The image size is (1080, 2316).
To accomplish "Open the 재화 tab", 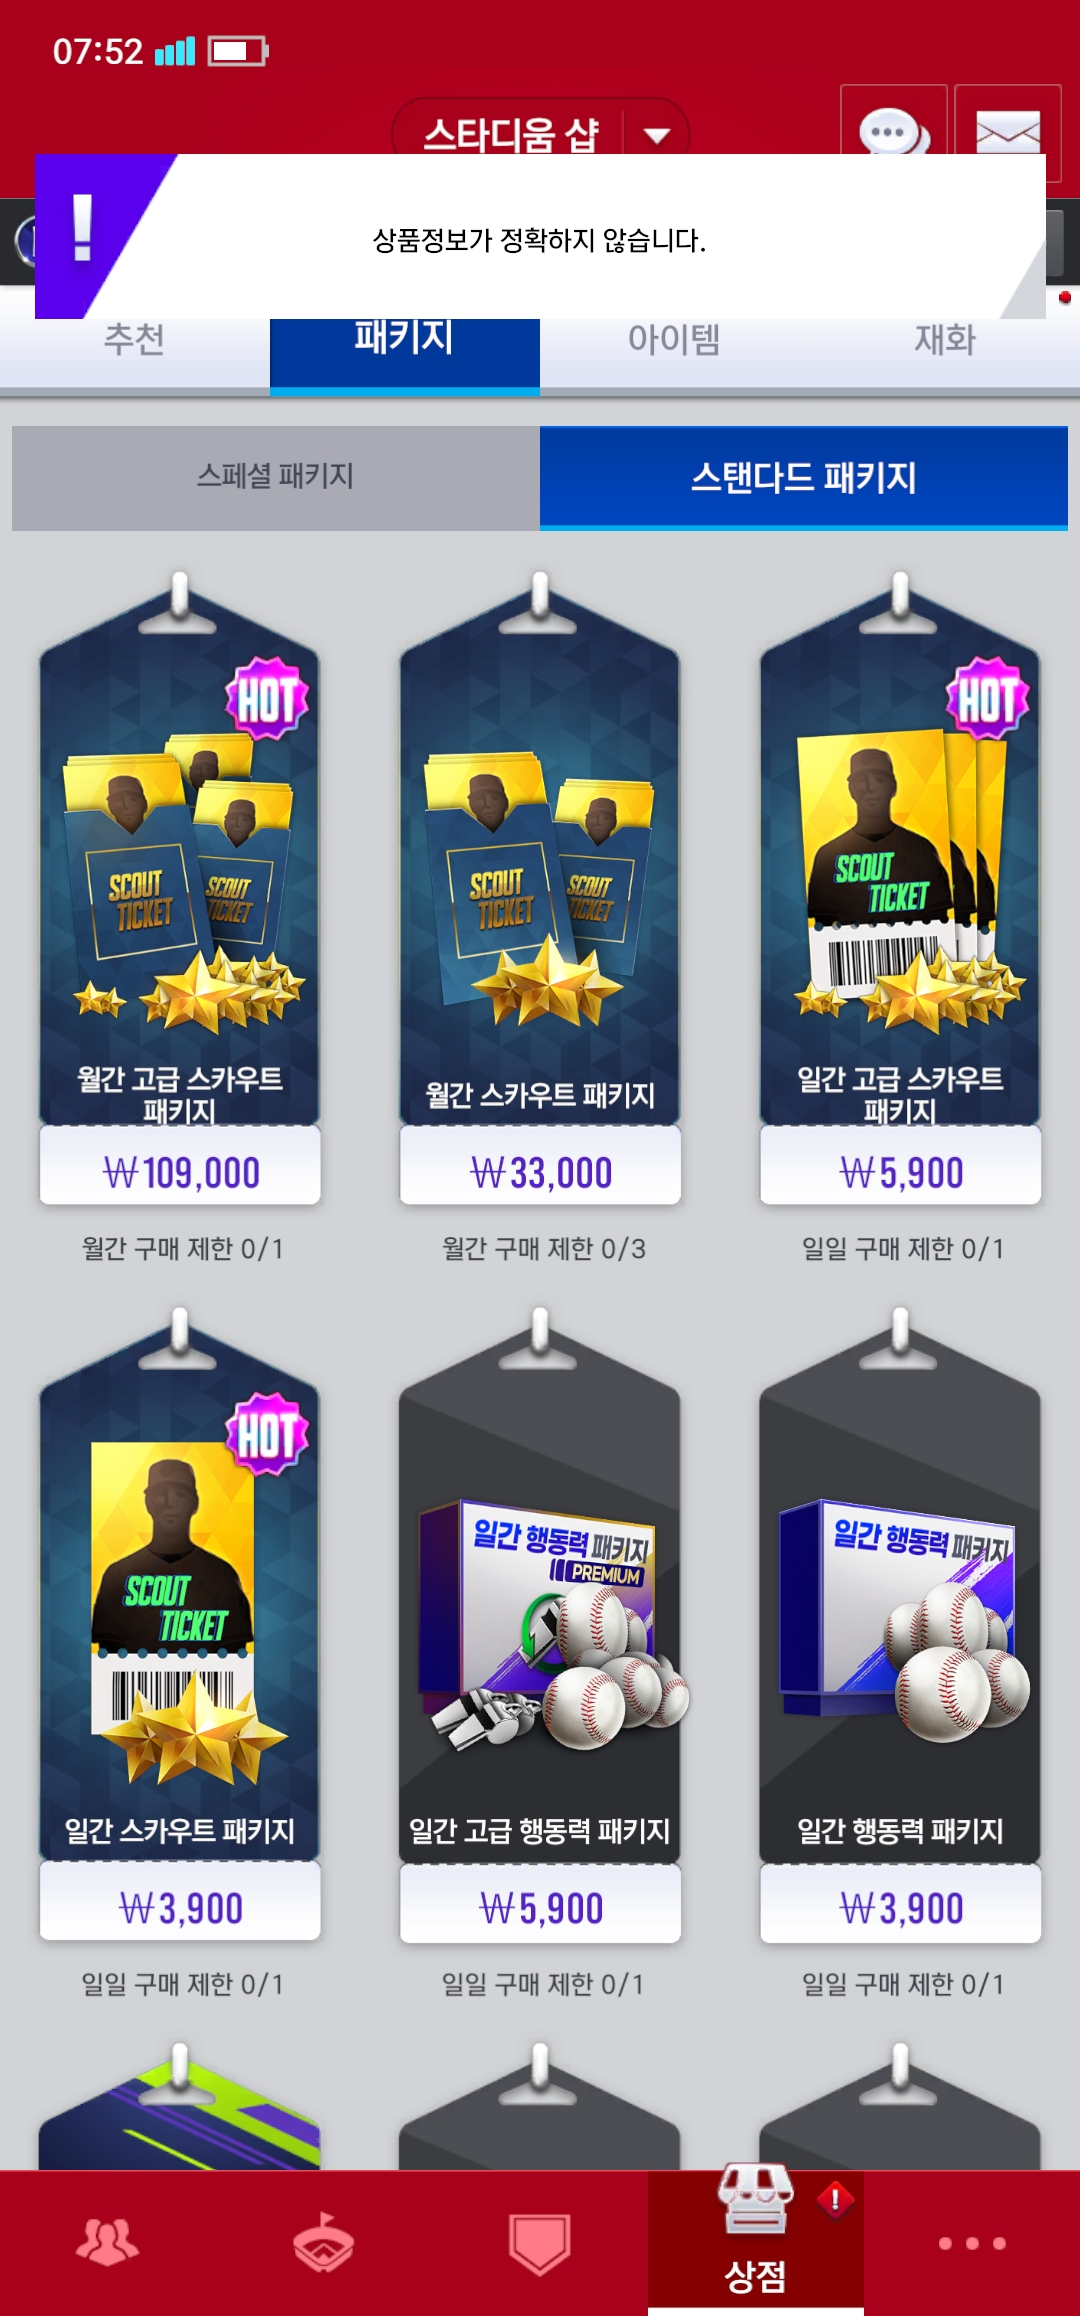I will (945, 340).
